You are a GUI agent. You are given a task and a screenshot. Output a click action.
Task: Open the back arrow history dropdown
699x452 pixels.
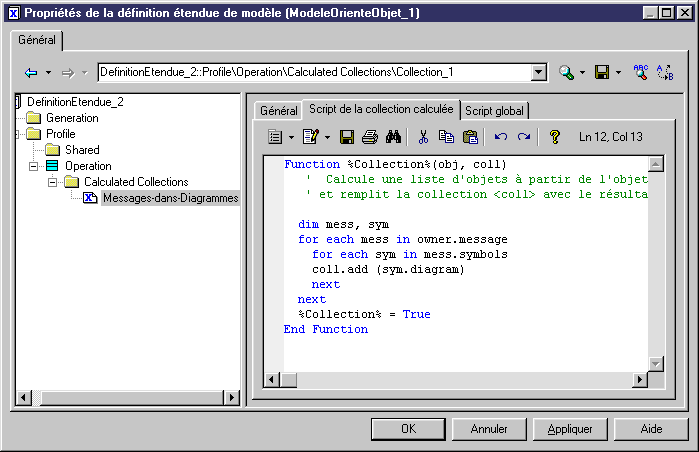point(48,73)
